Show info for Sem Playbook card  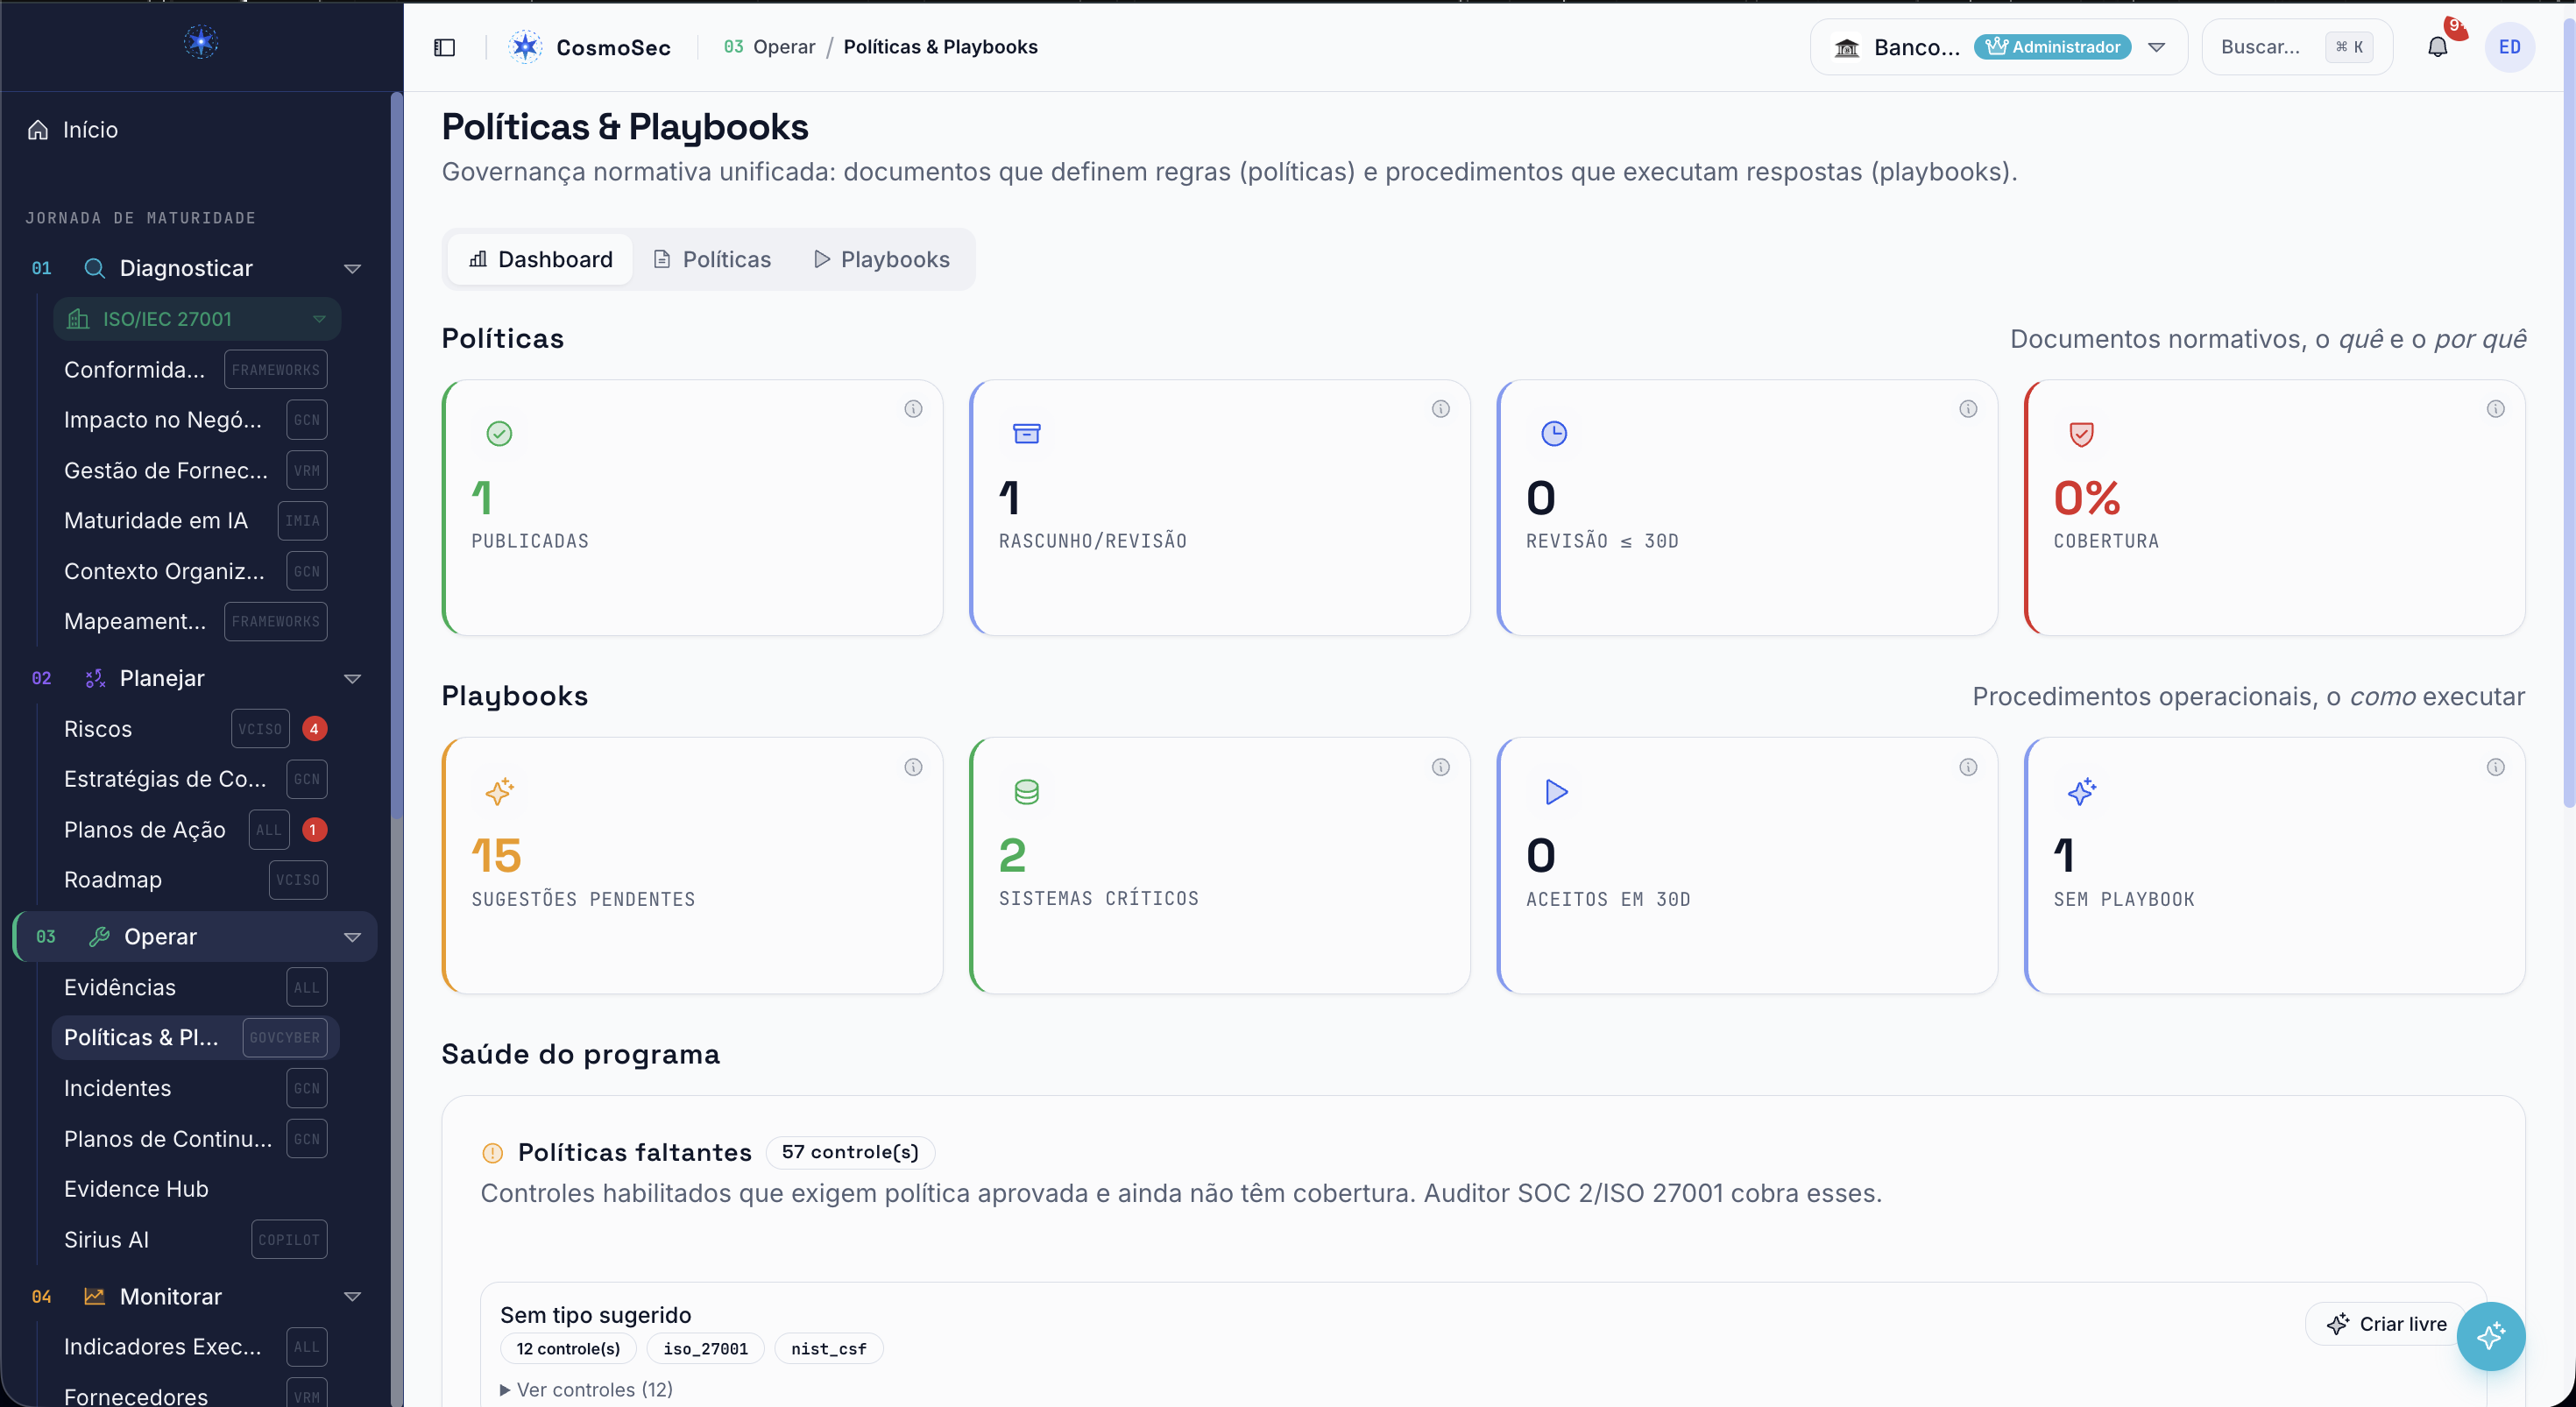click(2495, 767)
